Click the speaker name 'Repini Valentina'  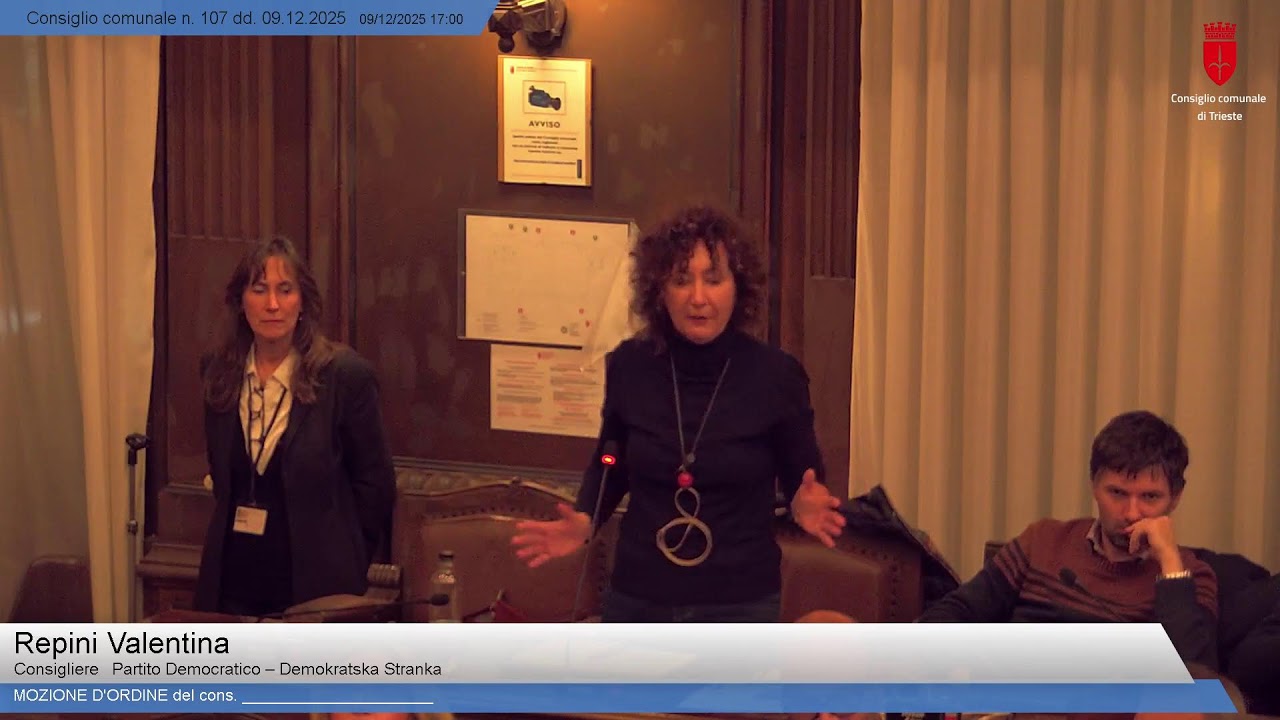tap(122, 643)
